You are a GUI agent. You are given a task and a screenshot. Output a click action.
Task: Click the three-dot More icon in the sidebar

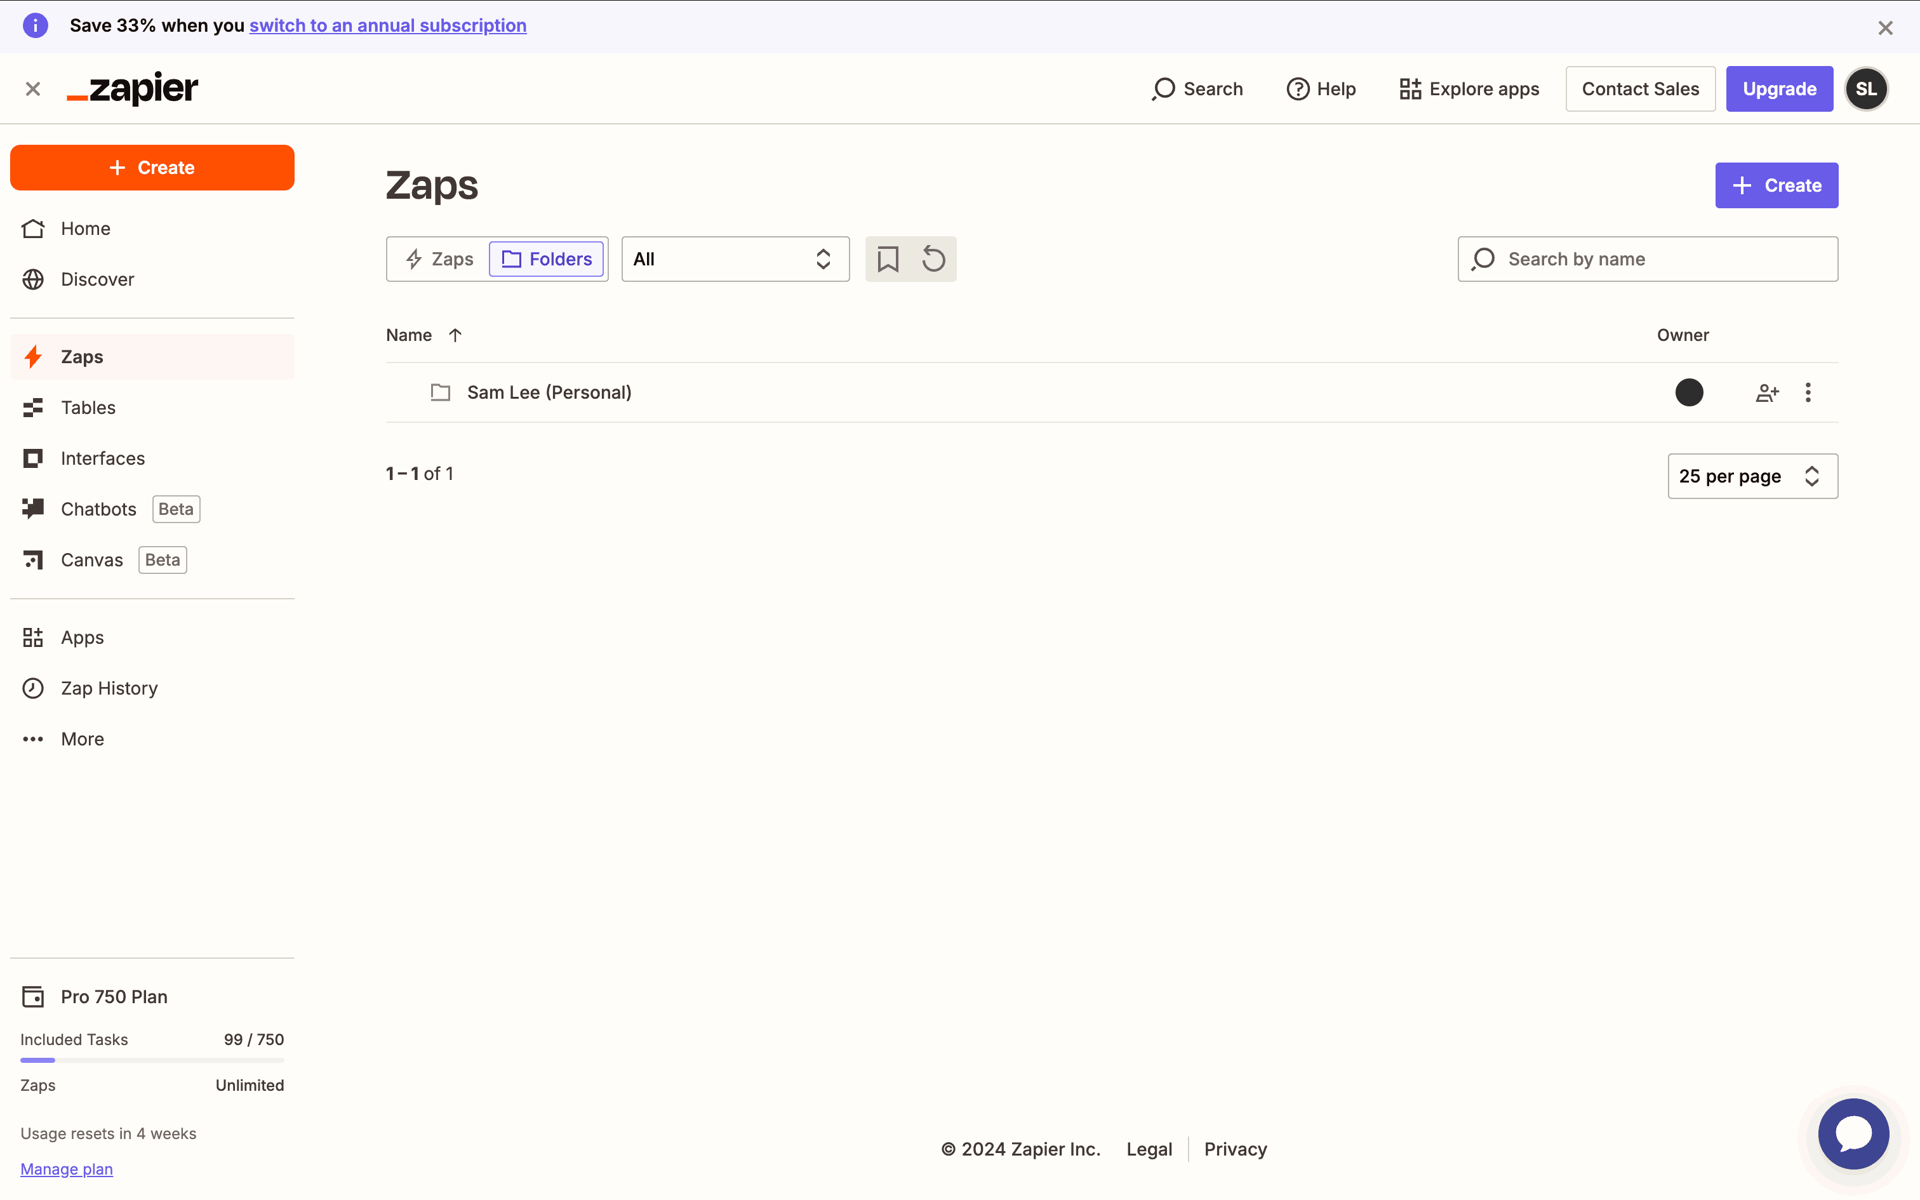[33, 740]
